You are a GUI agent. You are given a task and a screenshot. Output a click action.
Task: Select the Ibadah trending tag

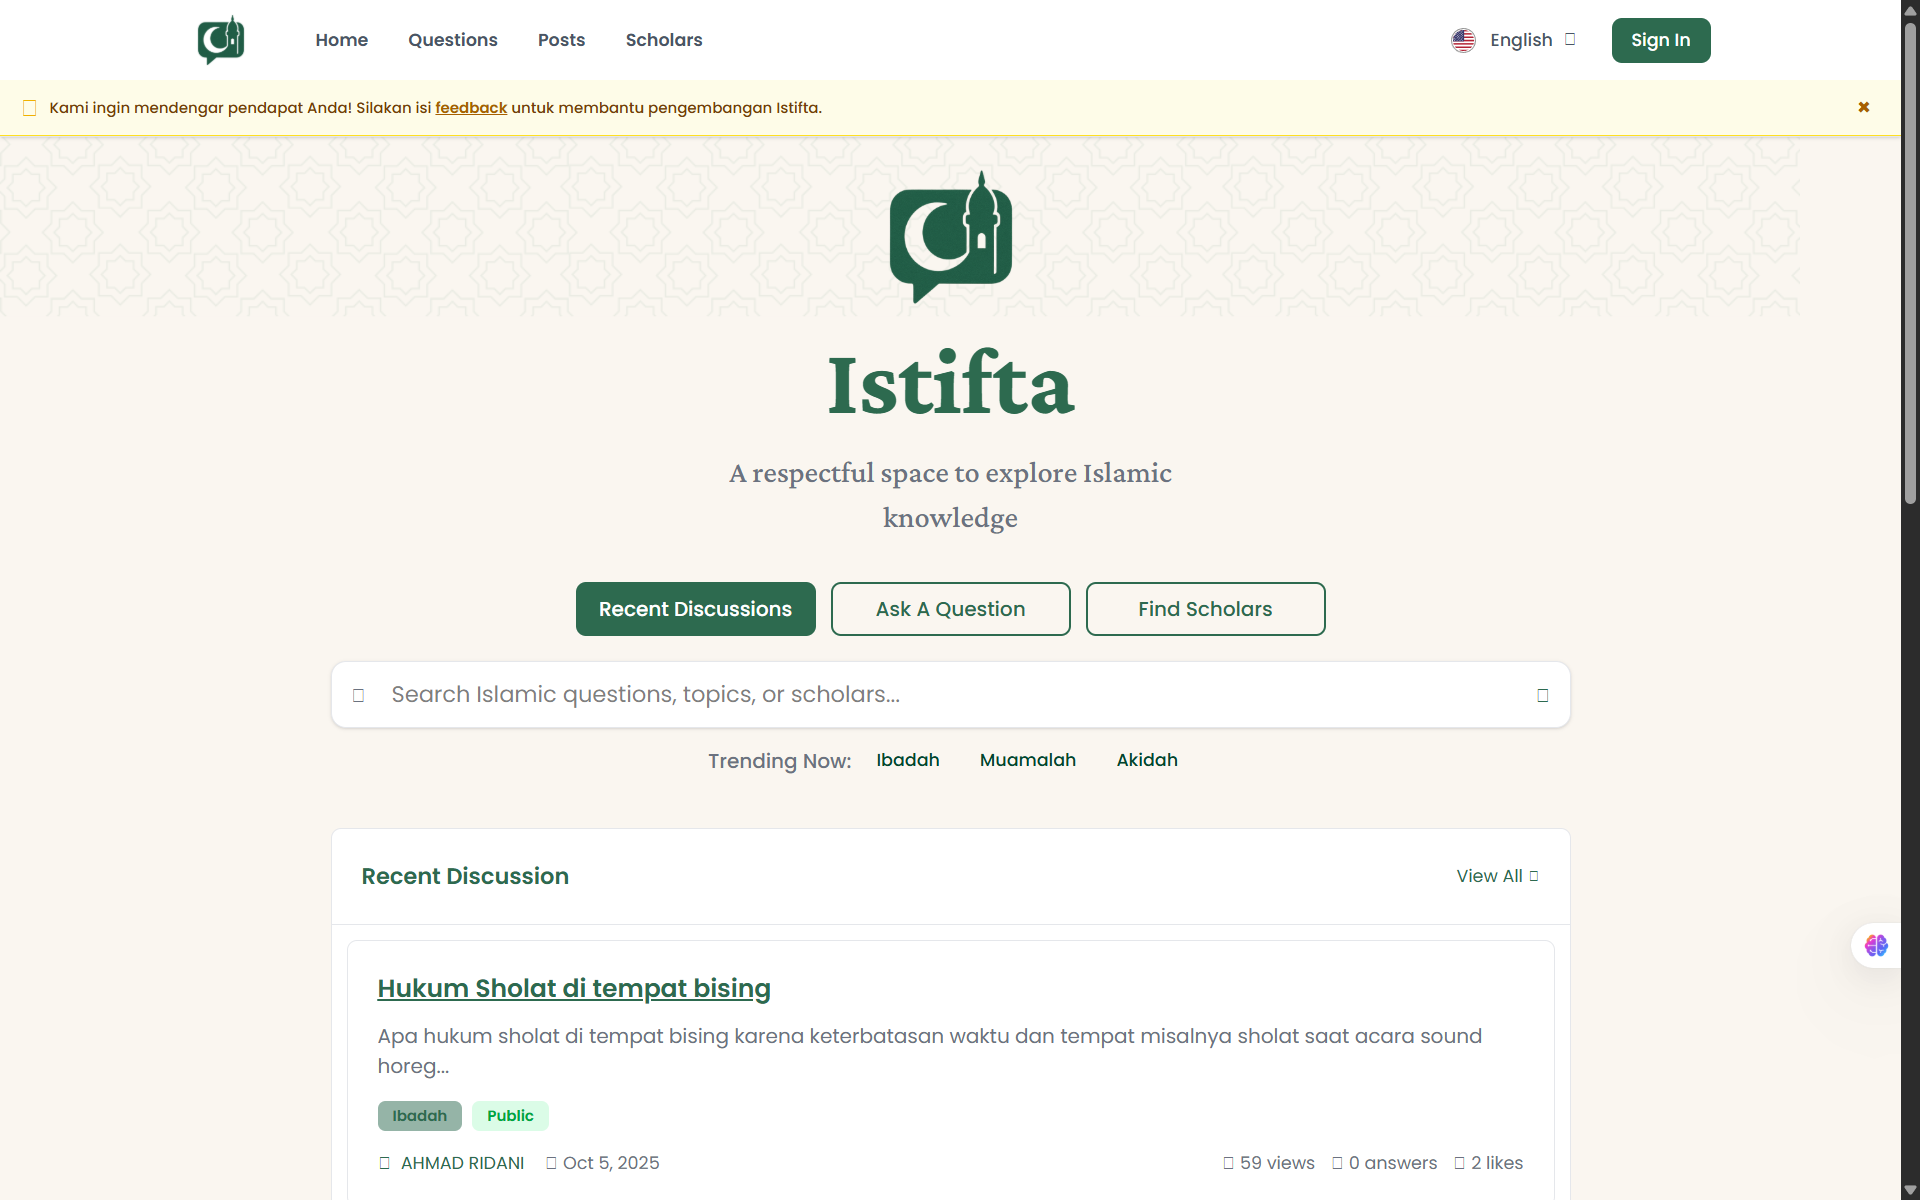[907, 760]
